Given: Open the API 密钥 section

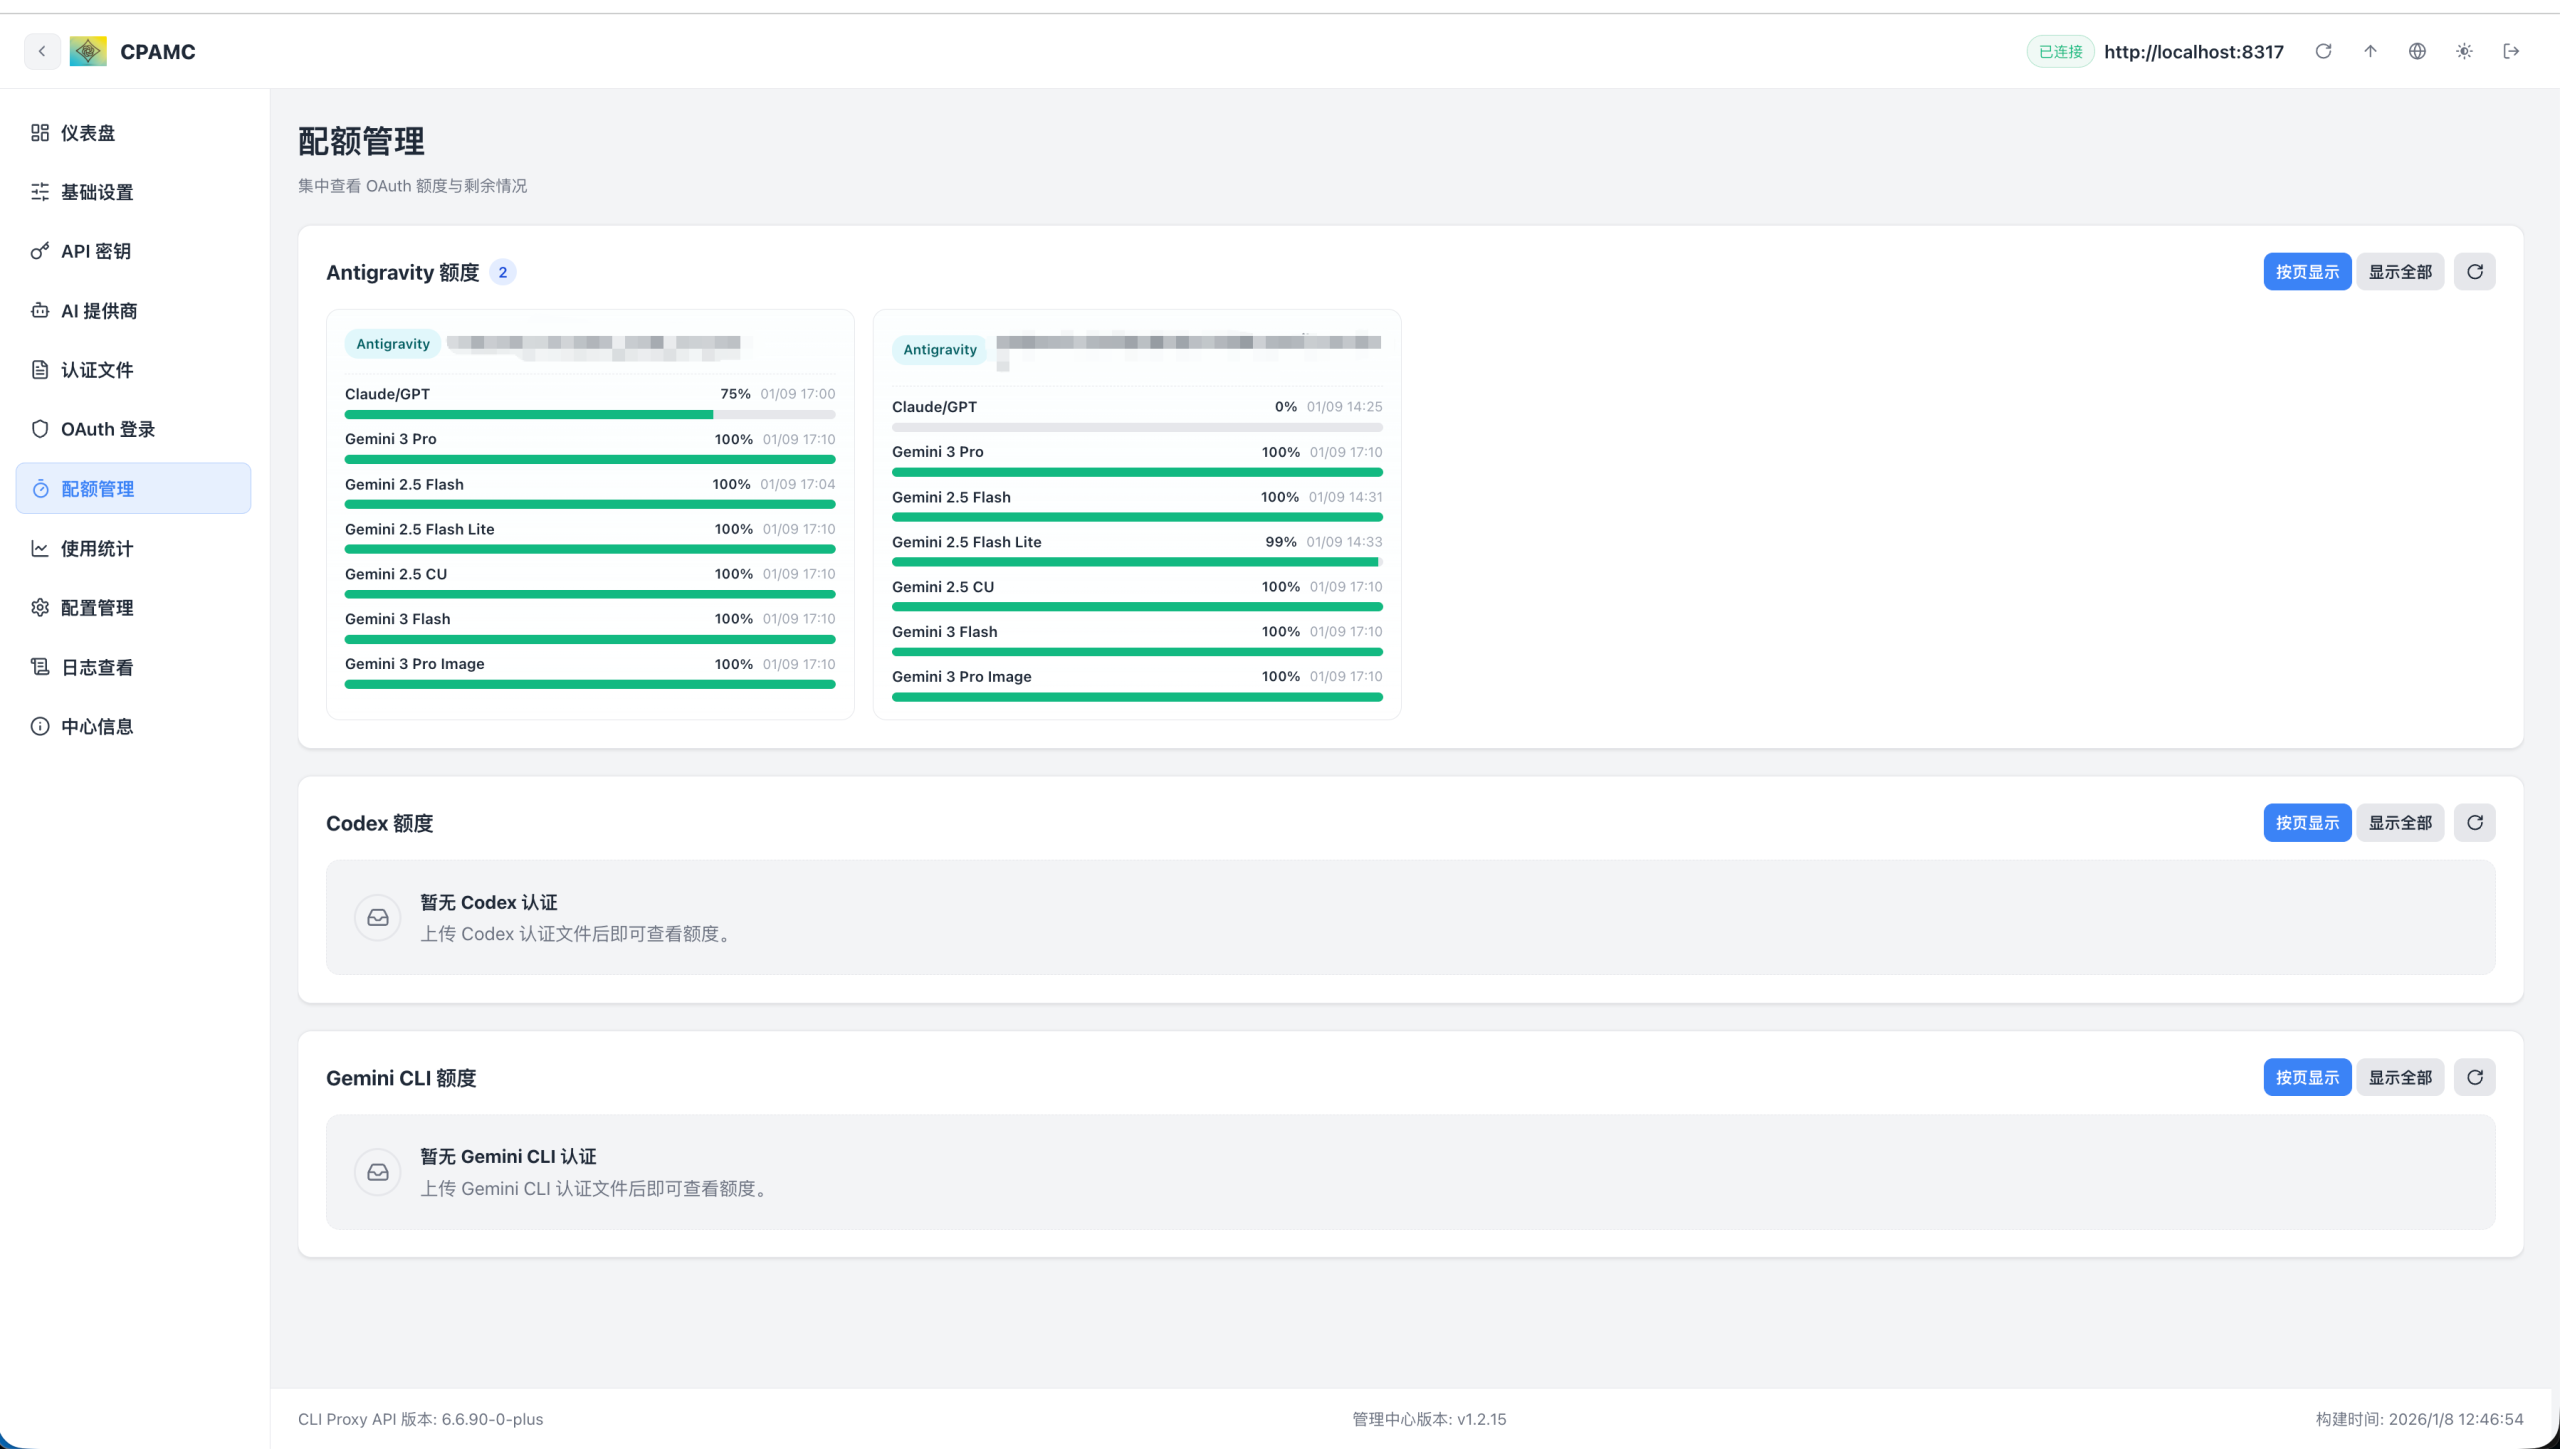Looking at the screenshot, I should coord(95,251).
